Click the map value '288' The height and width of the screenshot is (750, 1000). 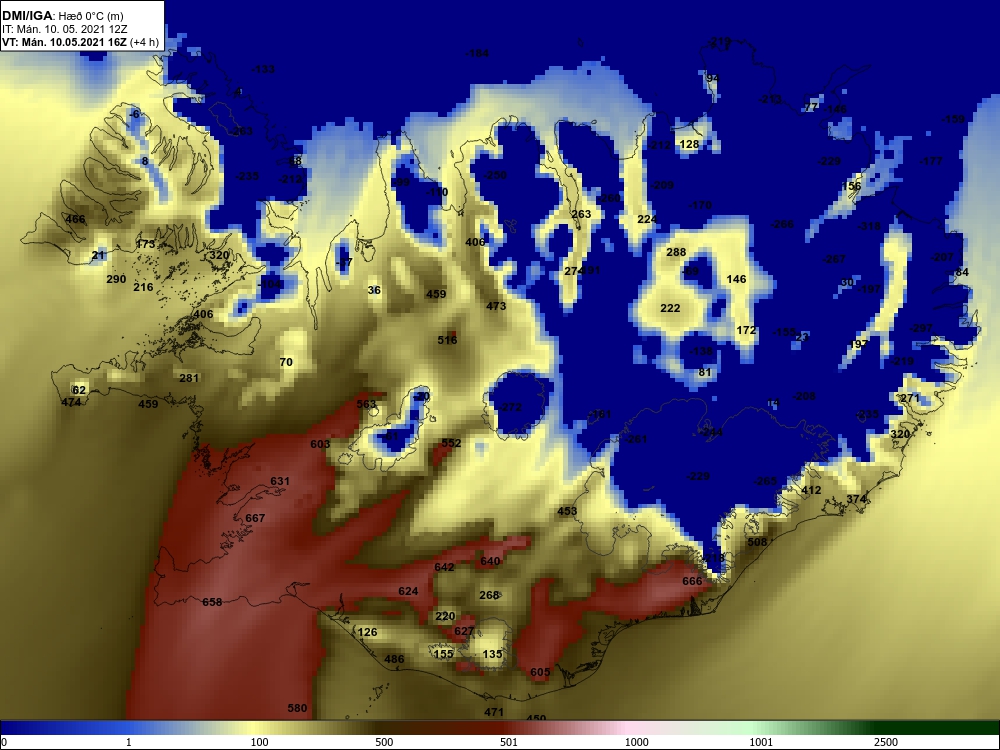click(x=676, y=253)
